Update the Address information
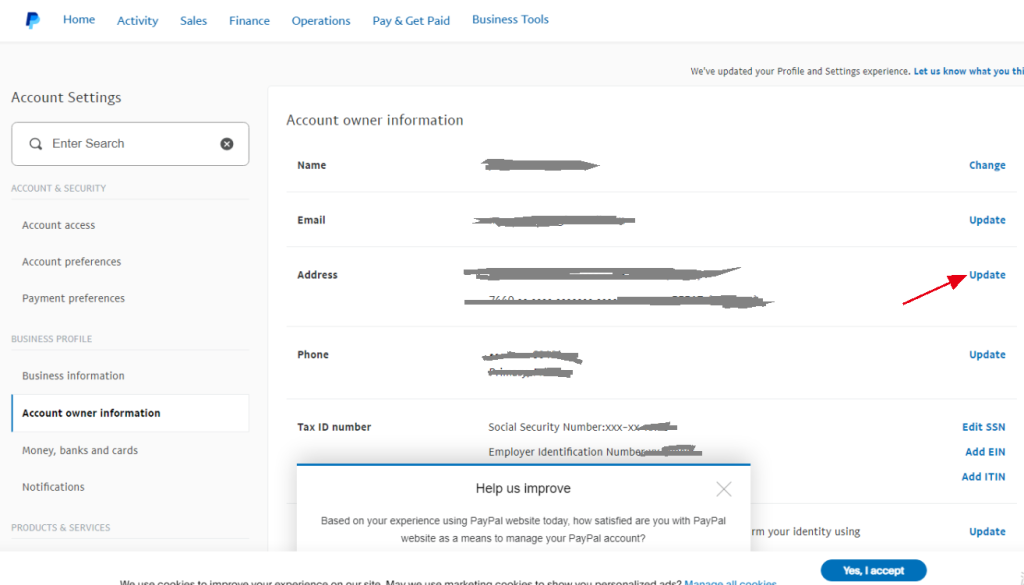The image size is (1024, 585). (986, 275)
